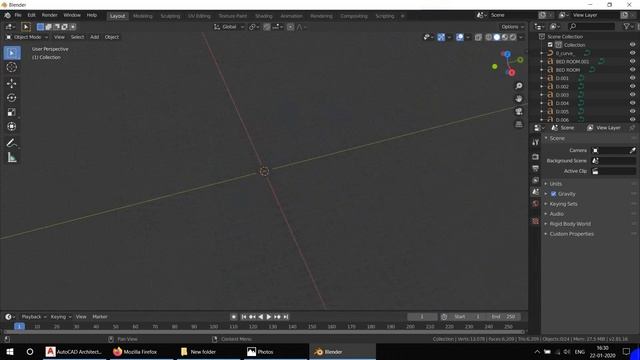Switch to the Modeling workspace tab
The height and width of the screenshot is (360, 640).
(x=142, y=16)
